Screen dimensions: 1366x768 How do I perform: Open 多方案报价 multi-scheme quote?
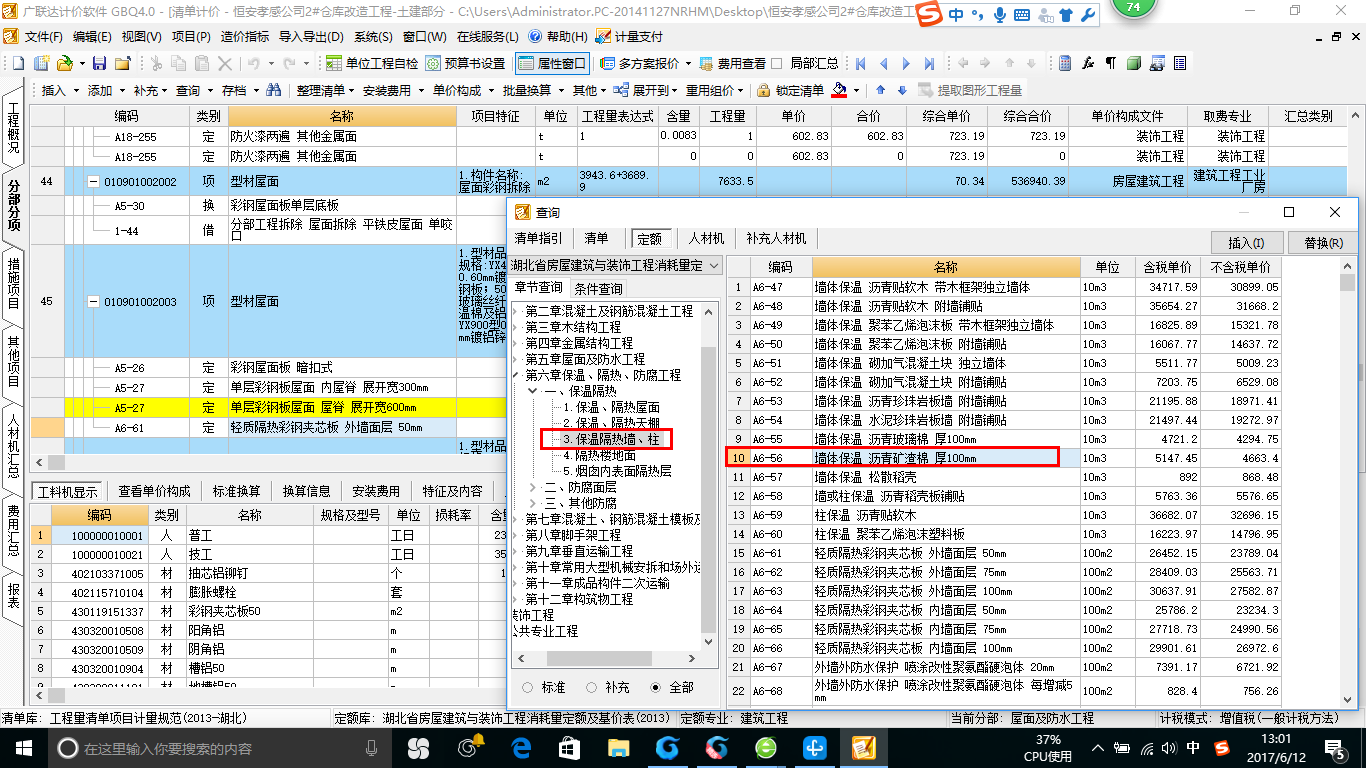click(645, 63)
